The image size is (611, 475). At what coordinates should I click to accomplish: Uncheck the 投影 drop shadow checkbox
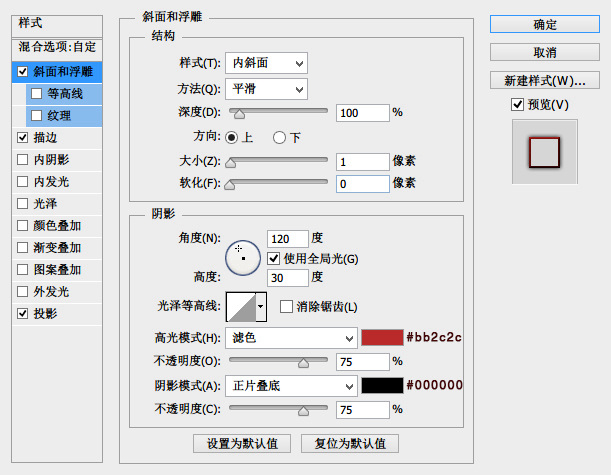tap(23, 313)
